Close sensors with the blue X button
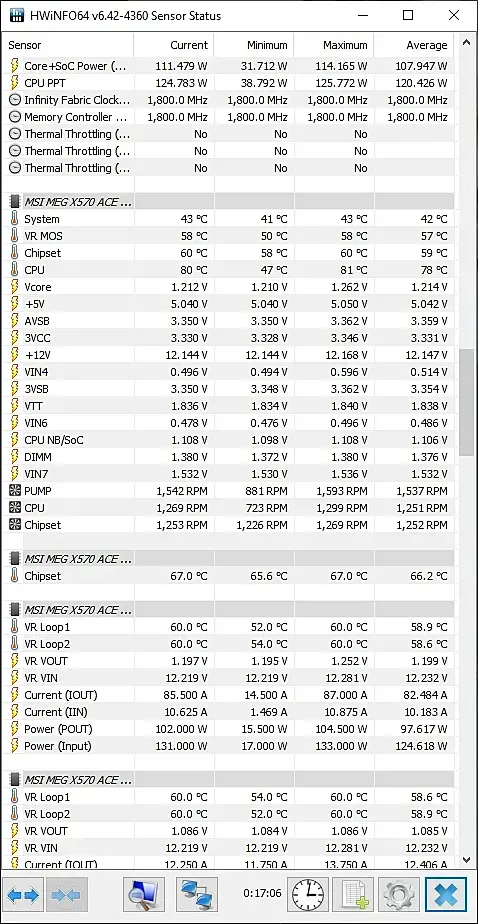Viewport: 478px width, 924px height. coord(445,895)
